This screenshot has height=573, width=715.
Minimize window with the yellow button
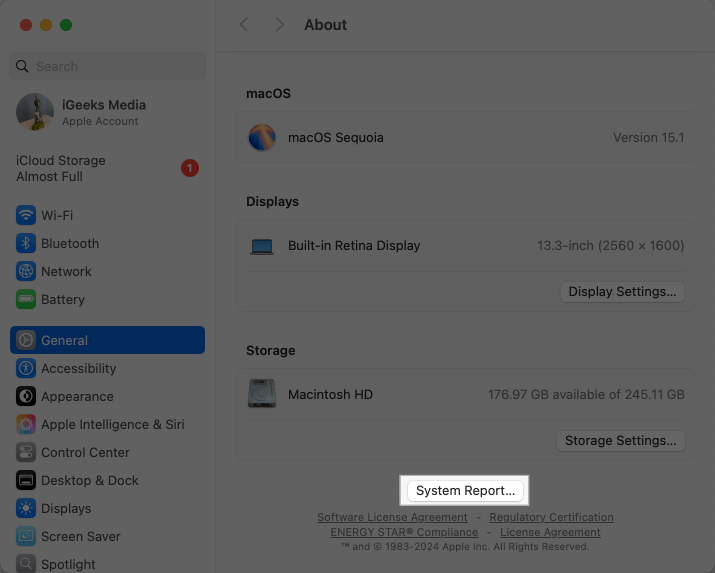point(46,25)
